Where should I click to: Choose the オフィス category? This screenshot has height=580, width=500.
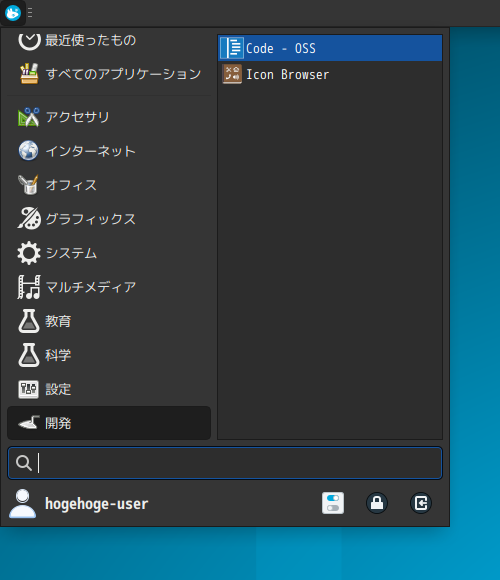(109, 185)
